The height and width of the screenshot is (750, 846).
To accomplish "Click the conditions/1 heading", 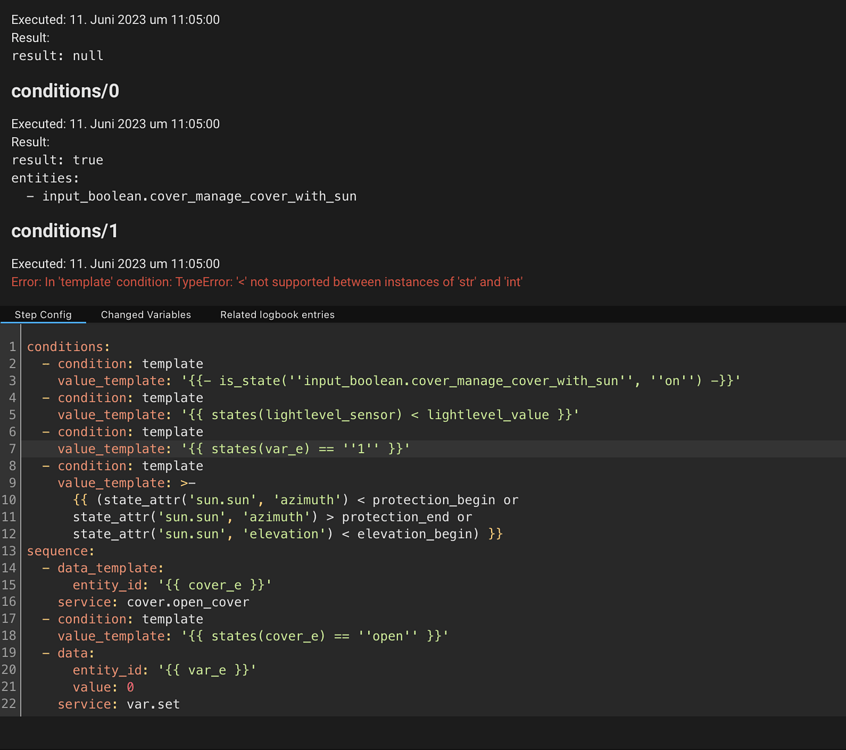I will (x=65, y=231).
